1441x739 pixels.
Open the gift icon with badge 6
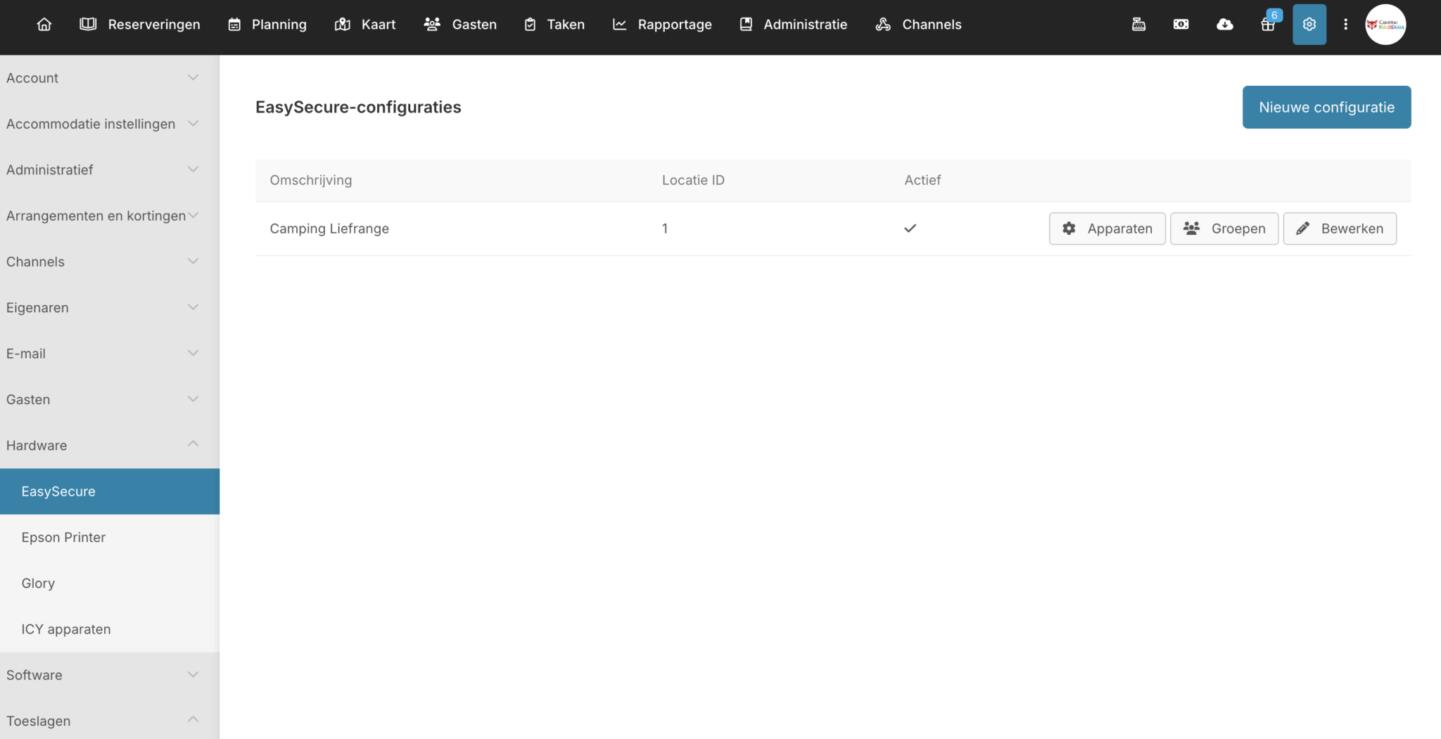point(1268,24)
